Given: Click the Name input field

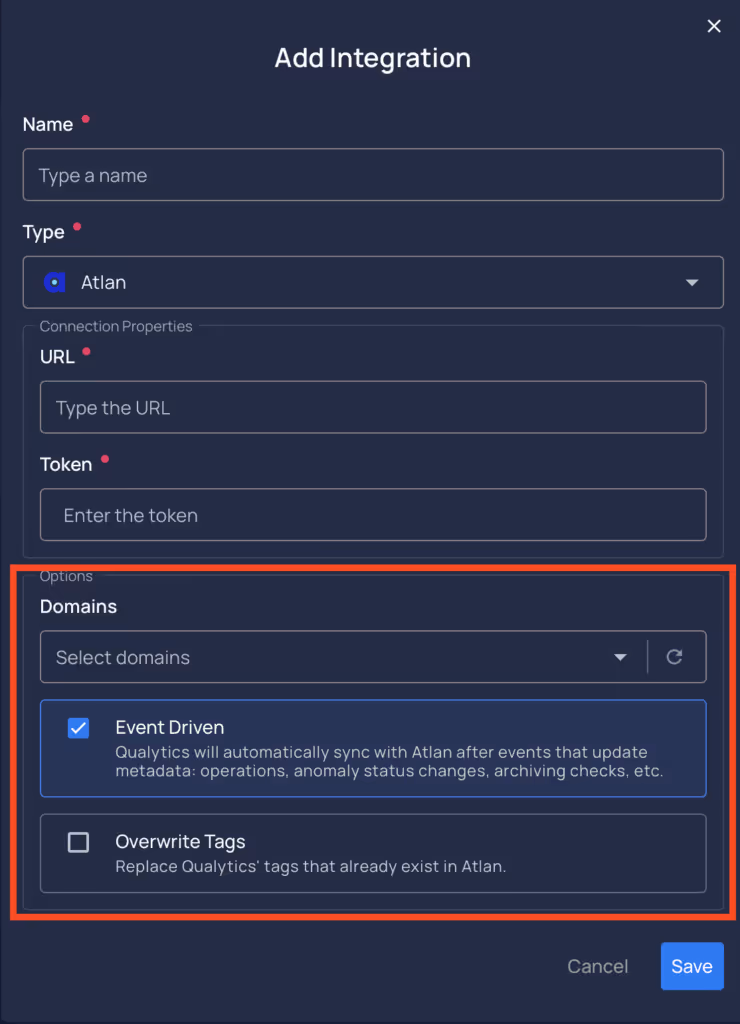Looking at the screenshot, I should pos(373,174).
